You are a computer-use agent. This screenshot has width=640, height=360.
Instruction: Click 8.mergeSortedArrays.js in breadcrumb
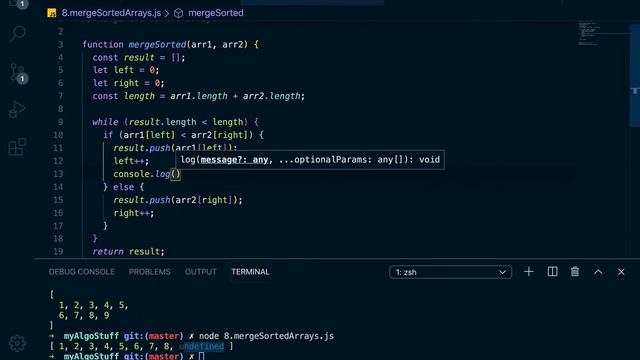pyautogui.click(x=111, y=13)
